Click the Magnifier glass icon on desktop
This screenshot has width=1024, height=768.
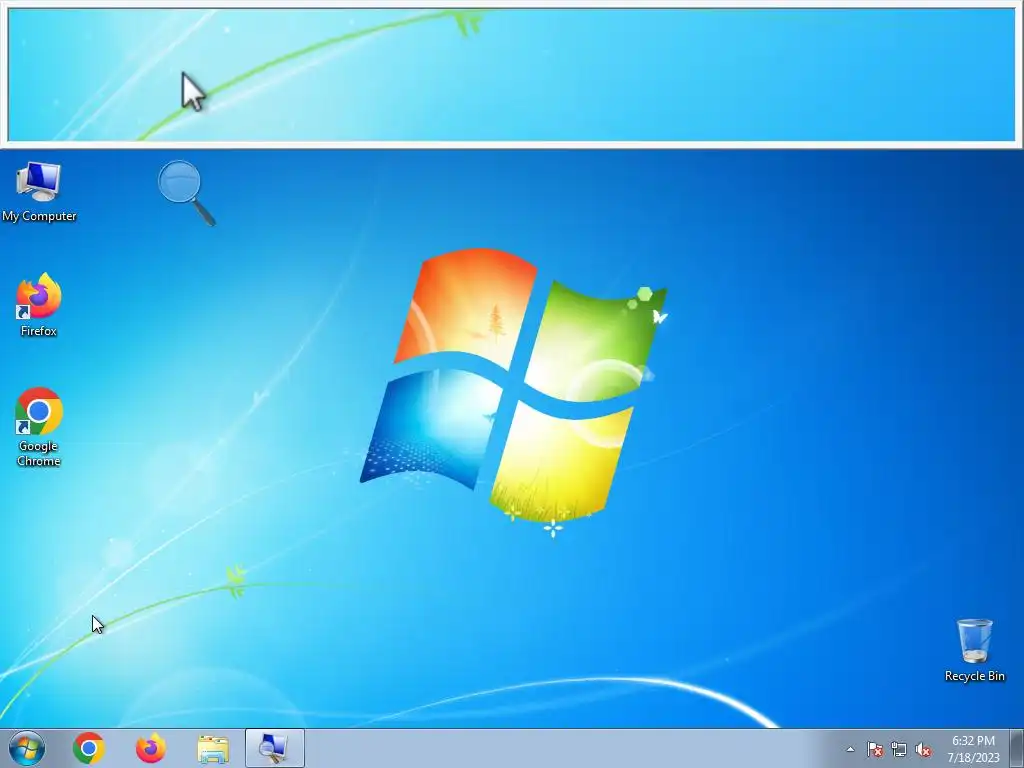coord(187,193)
